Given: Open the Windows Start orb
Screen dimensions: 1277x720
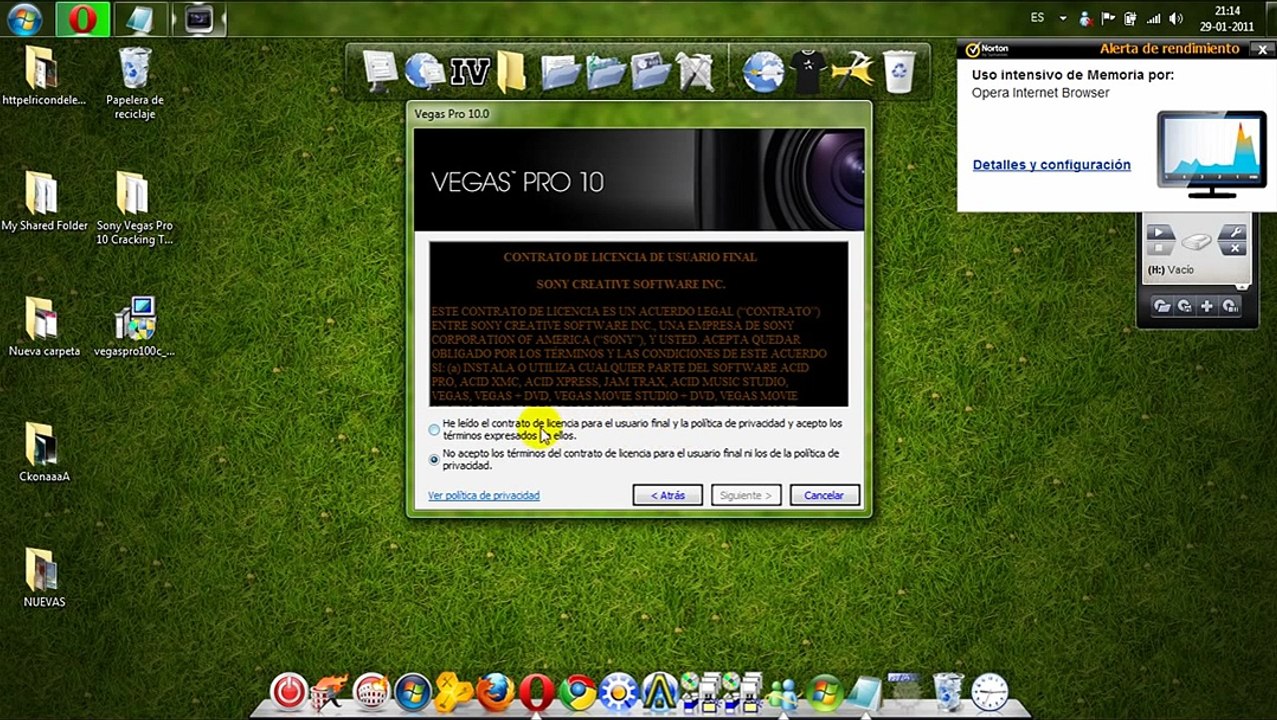Looking at the screenshot, I should click(23, 19).
